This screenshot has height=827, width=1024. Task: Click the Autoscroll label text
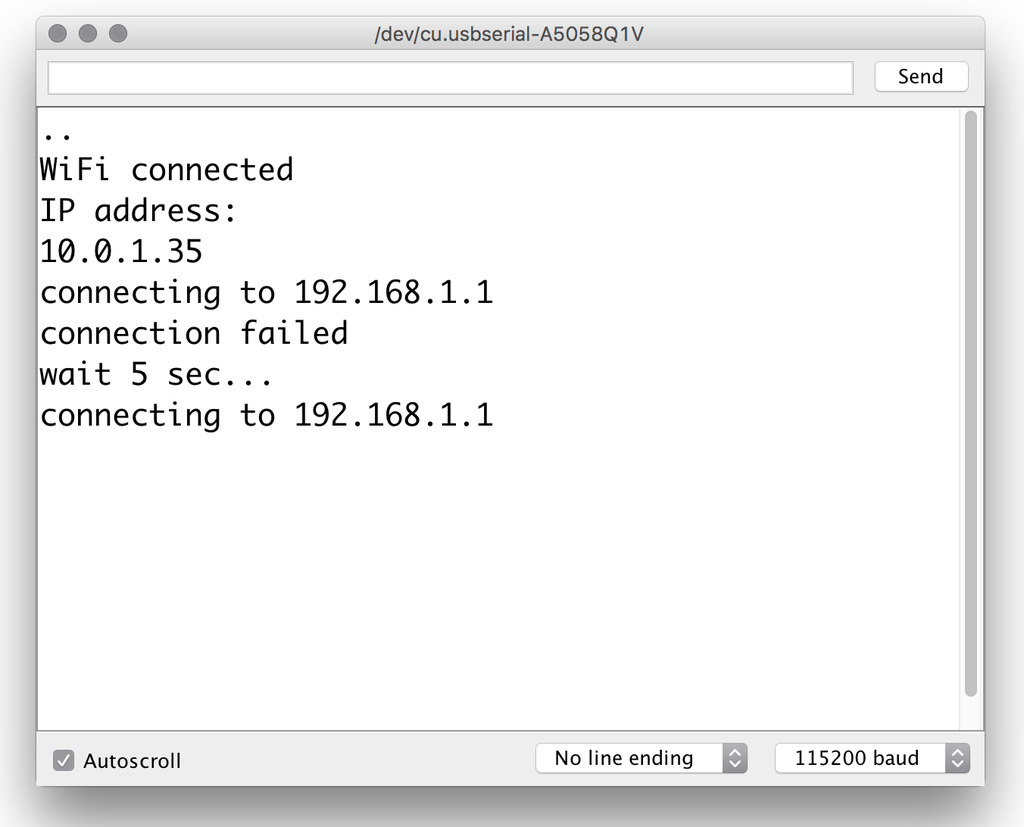coord(132,760)
